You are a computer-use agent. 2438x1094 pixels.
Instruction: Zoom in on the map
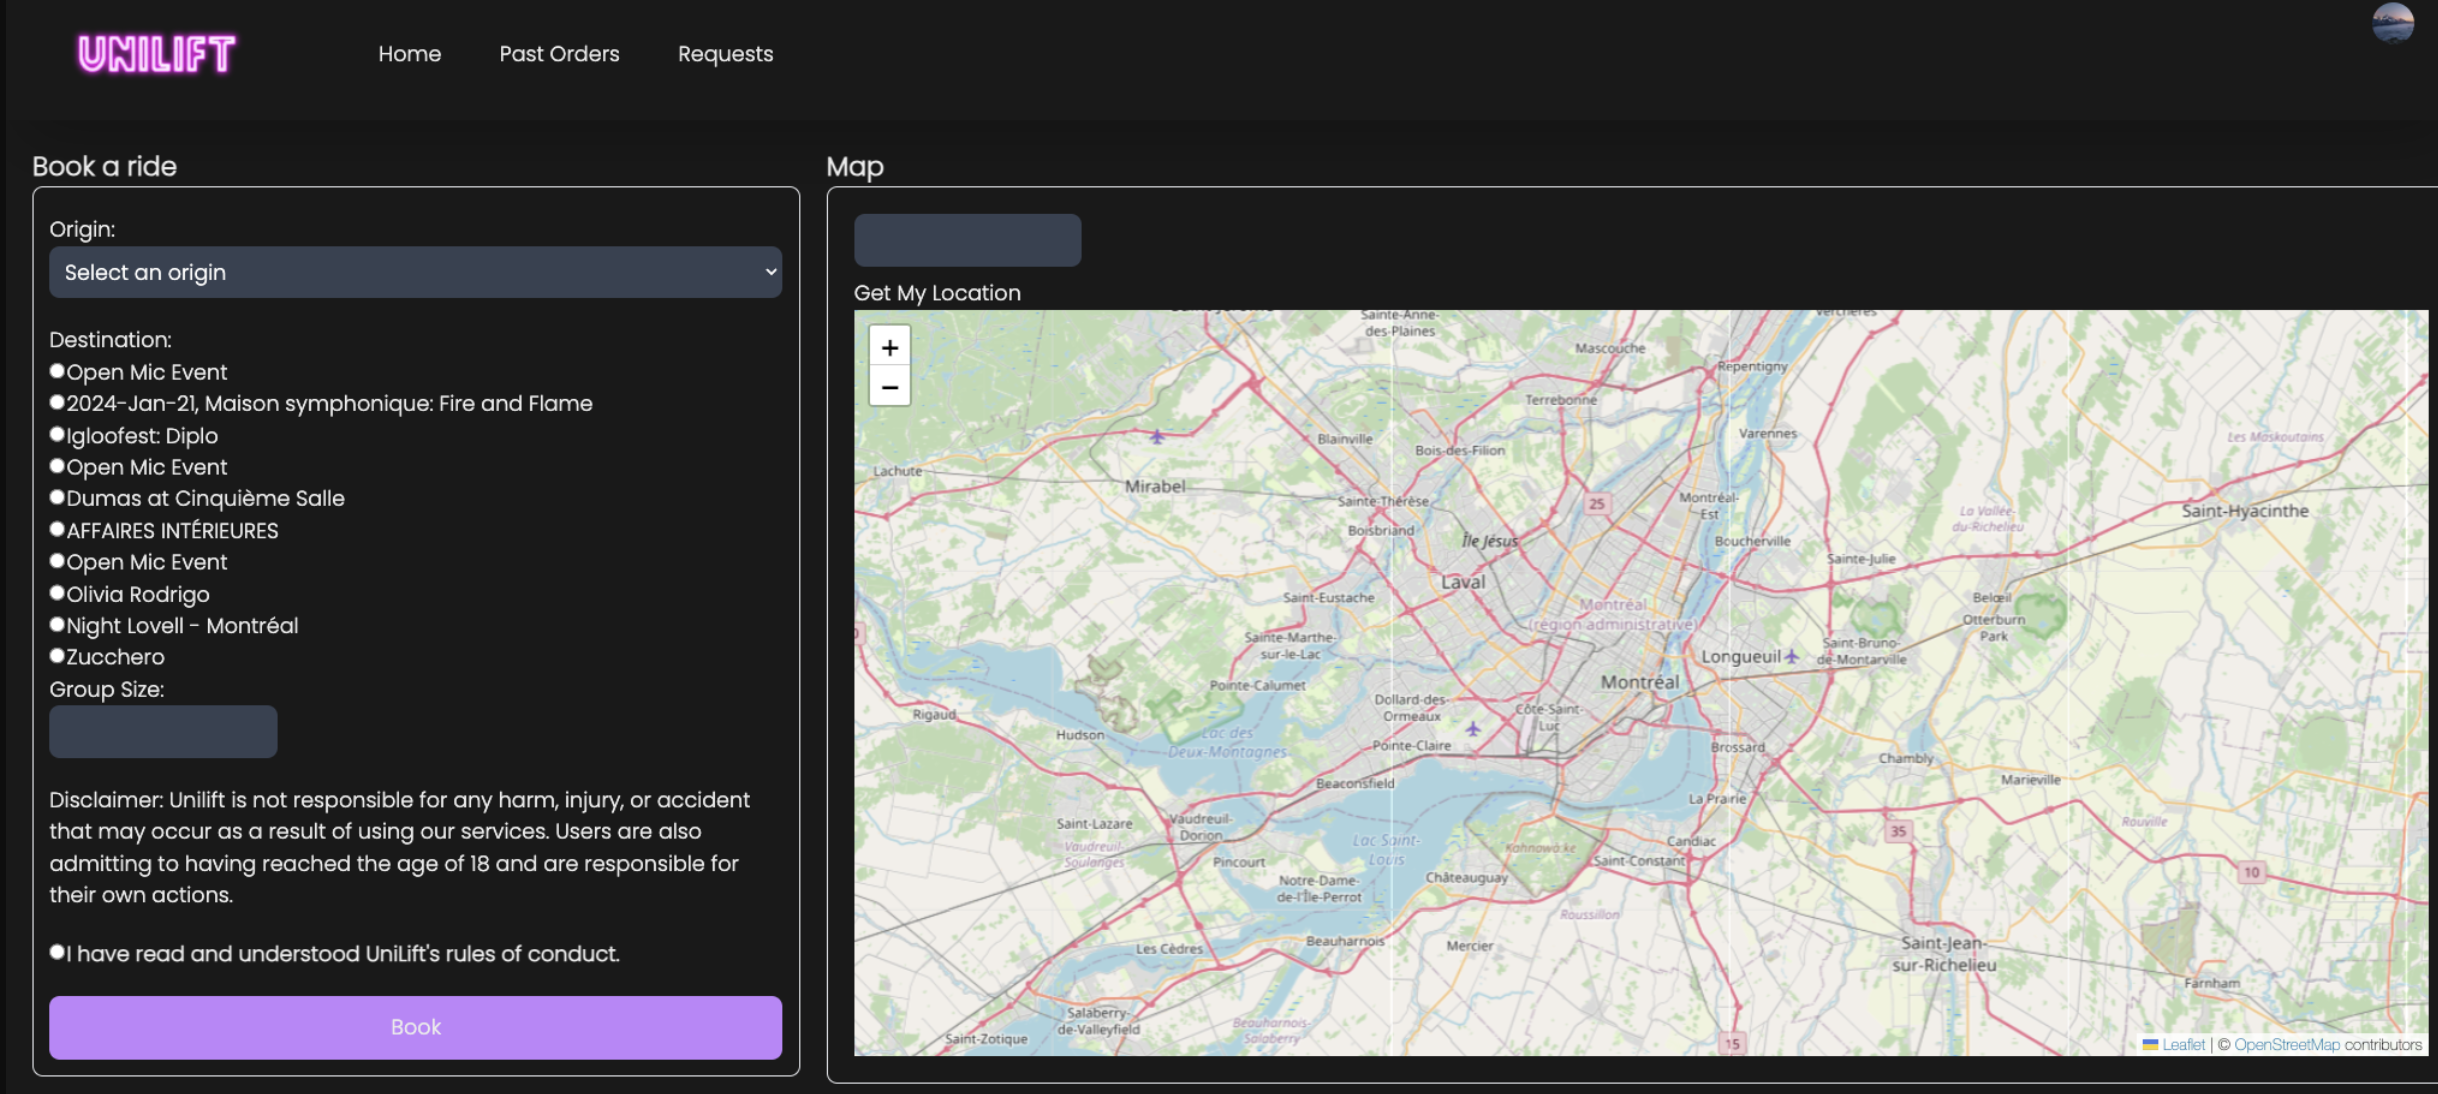point(889,347)
